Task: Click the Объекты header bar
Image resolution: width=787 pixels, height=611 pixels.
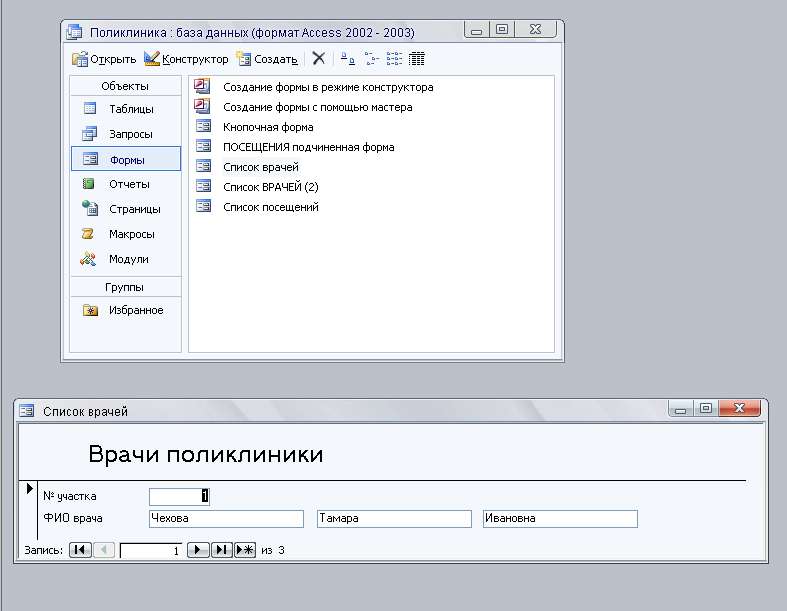Action: 125,86
